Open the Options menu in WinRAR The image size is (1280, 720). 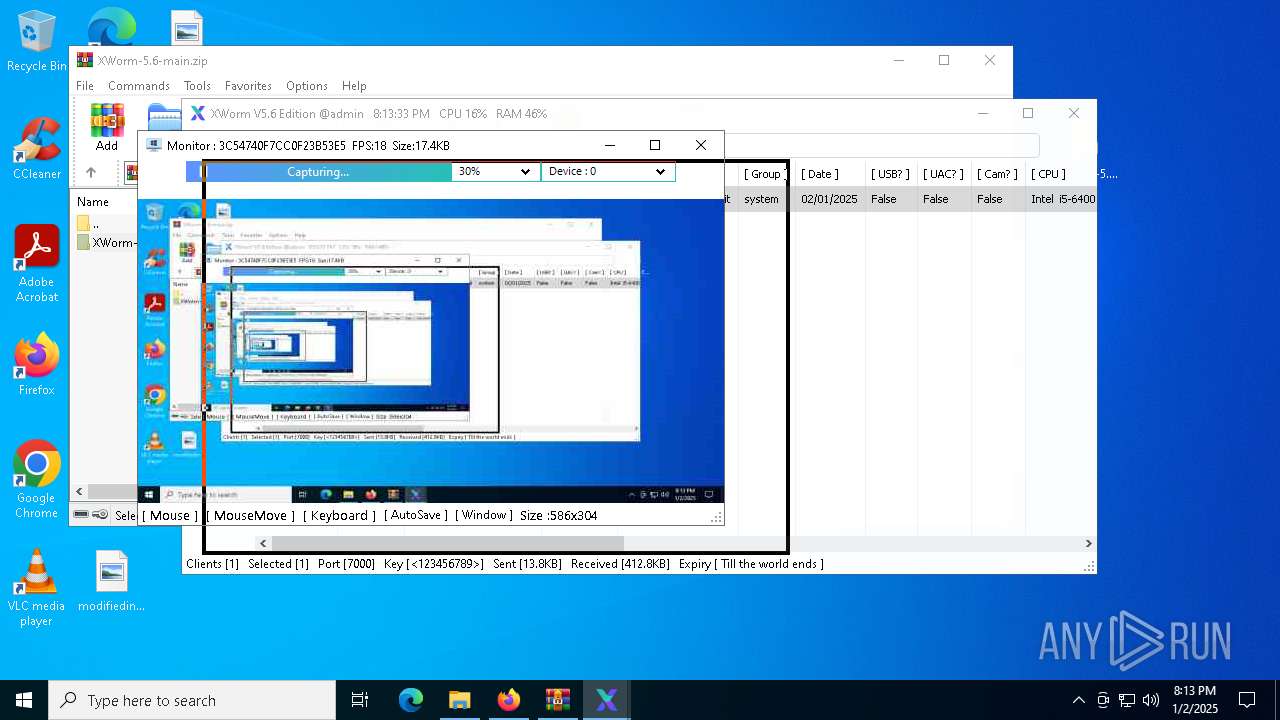click(307, 86)
